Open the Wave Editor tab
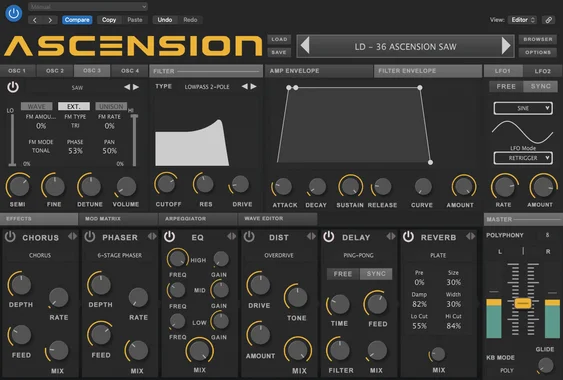Viewport: 563px width, 380px height. coord(278,218)
